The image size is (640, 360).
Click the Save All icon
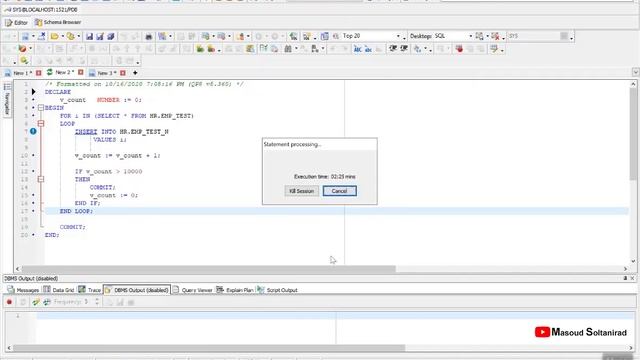point(111,37)
